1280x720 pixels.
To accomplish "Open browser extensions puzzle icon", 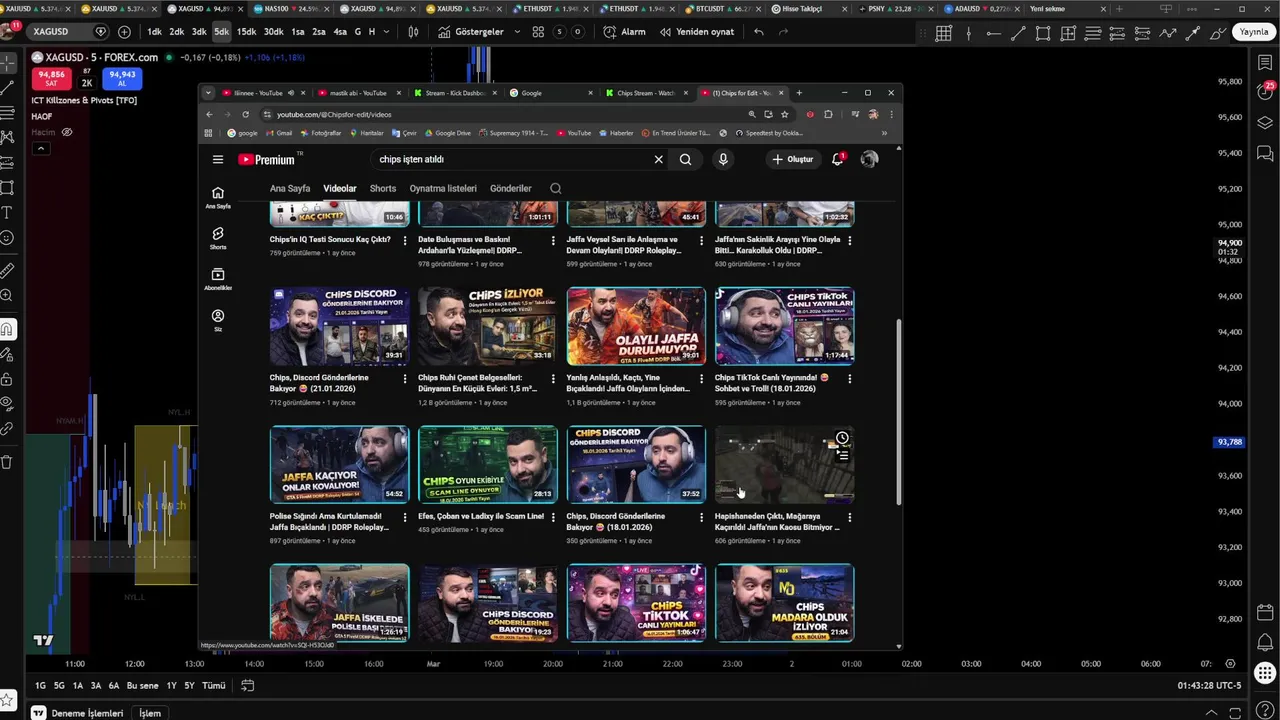I will pyautogui.click(x=828, y=114).
